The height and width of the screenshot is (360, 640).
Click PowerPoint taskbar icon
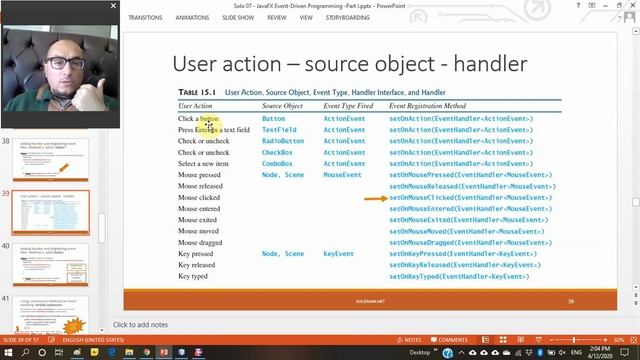(164, 352)
